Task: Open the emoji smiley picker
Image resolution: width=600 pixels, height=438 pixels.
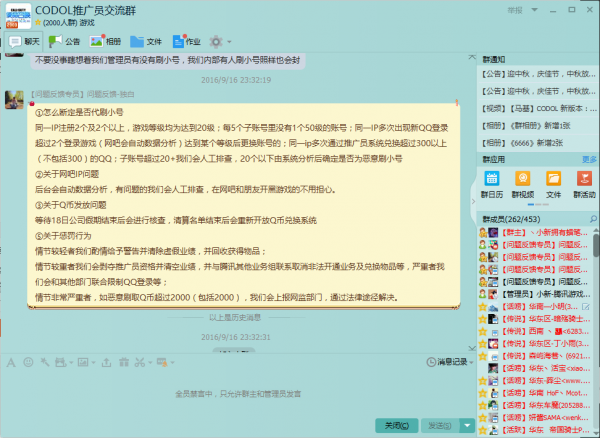Action: (x=28, y=362)
